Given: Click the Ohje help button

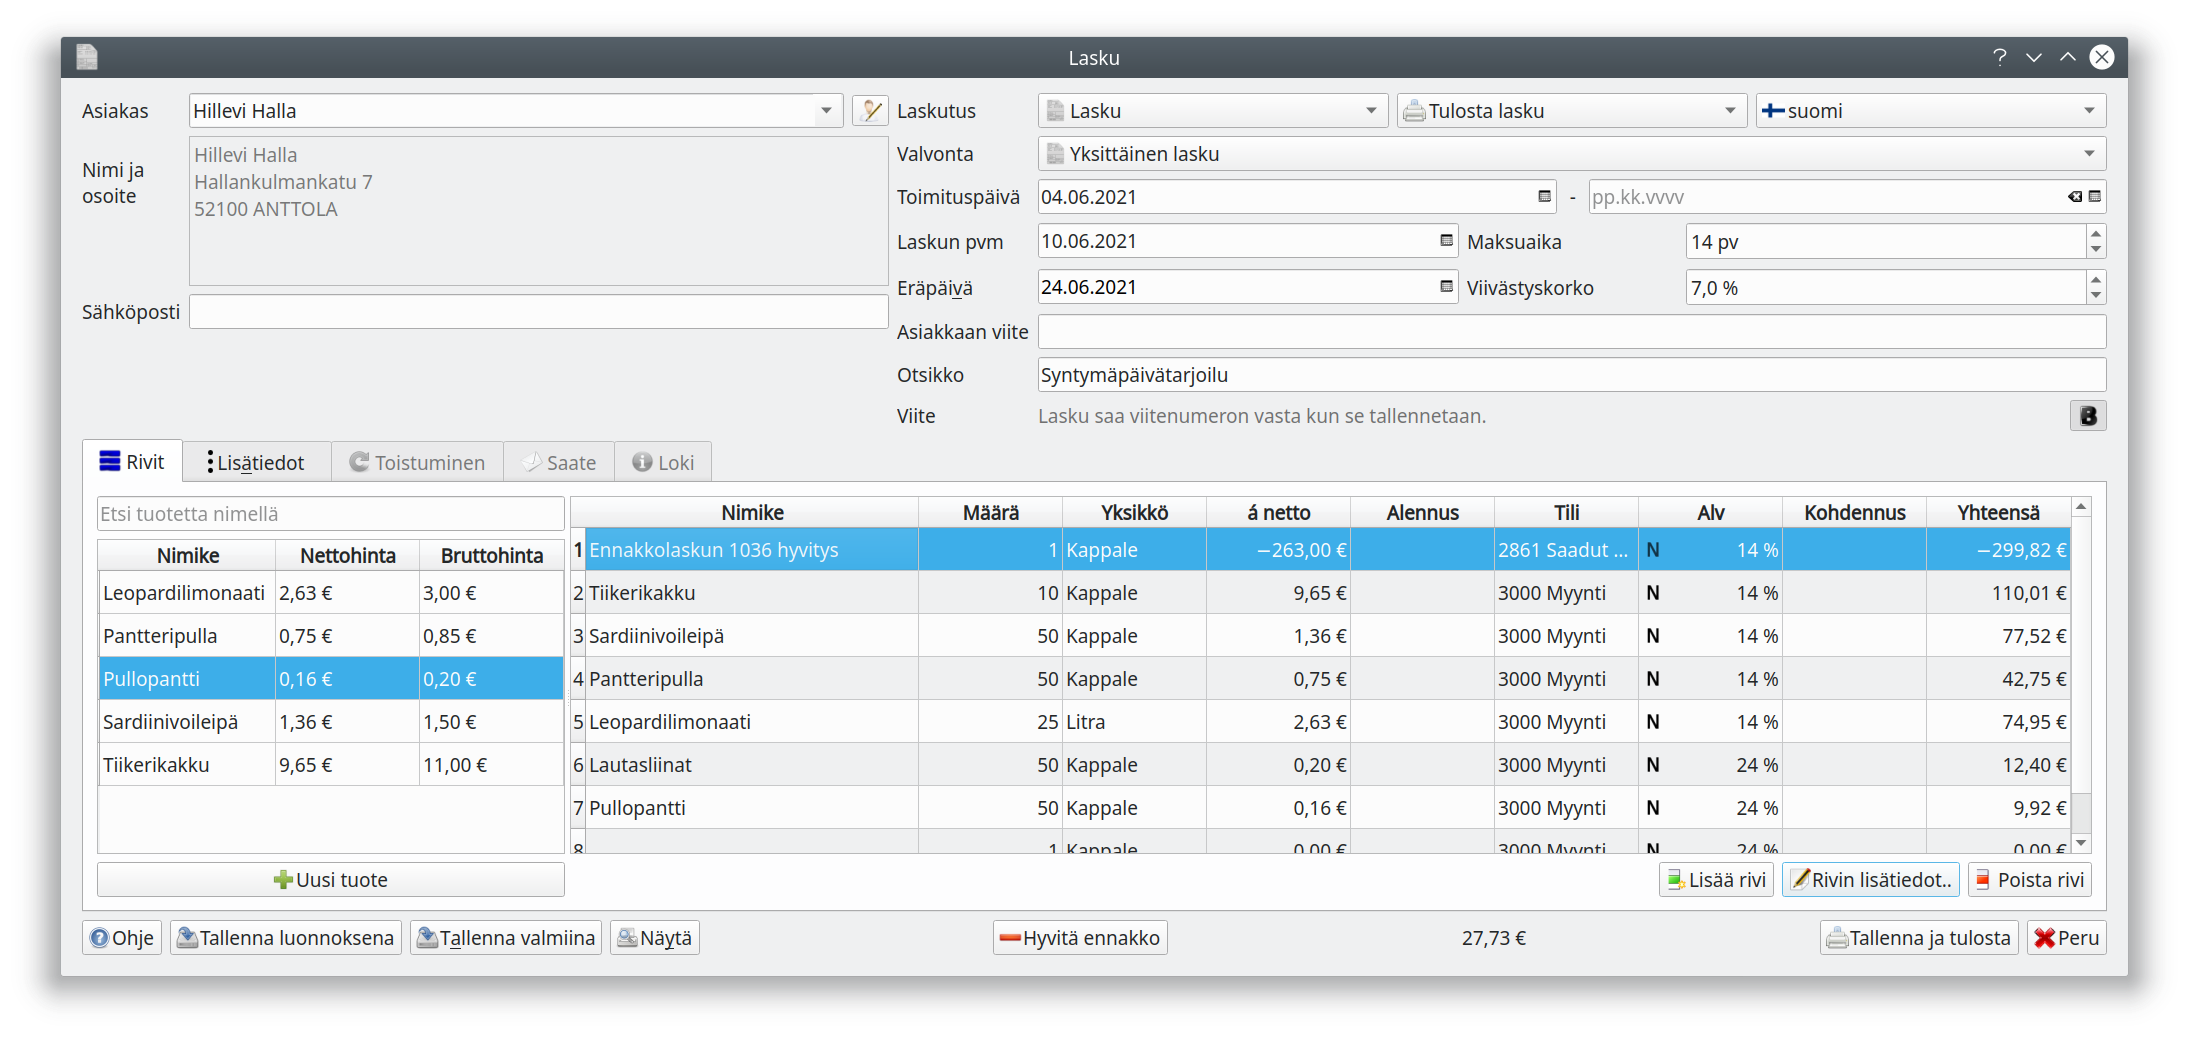Looking at the screenshot, I should point(122,938).
